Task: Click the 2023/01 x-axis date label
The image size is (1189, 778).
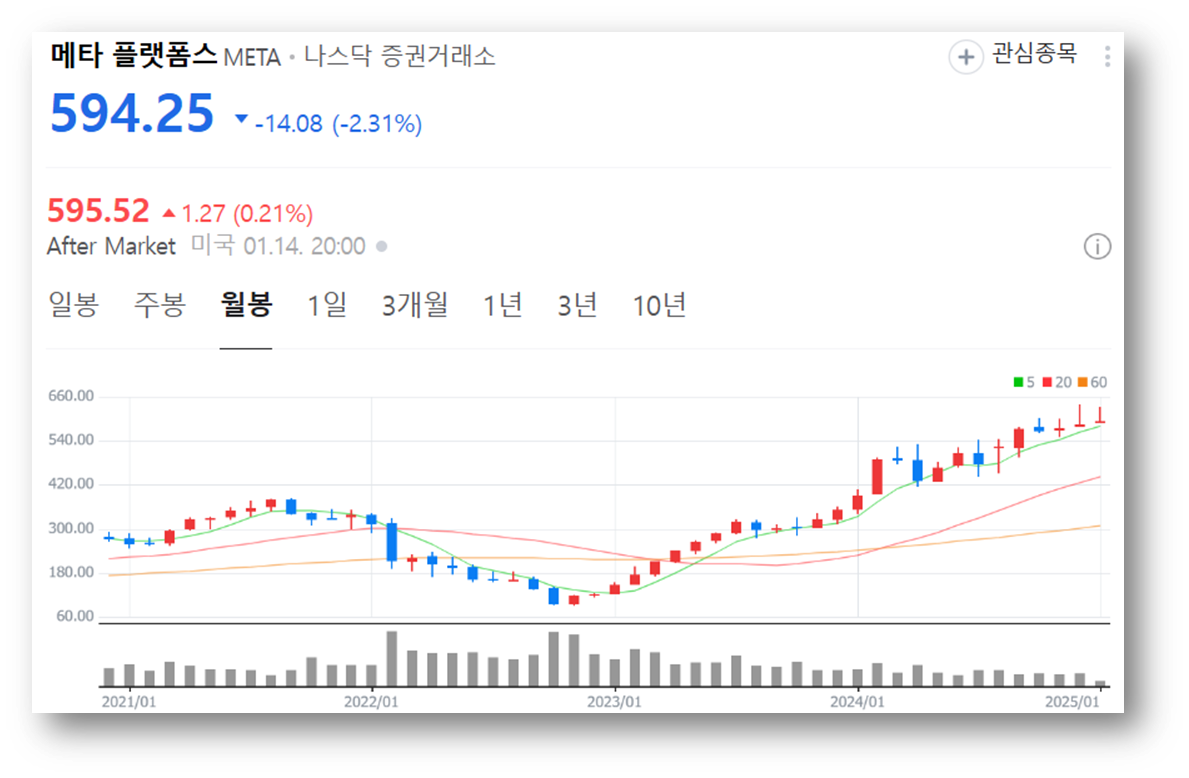Action: [x=614, y=701]
